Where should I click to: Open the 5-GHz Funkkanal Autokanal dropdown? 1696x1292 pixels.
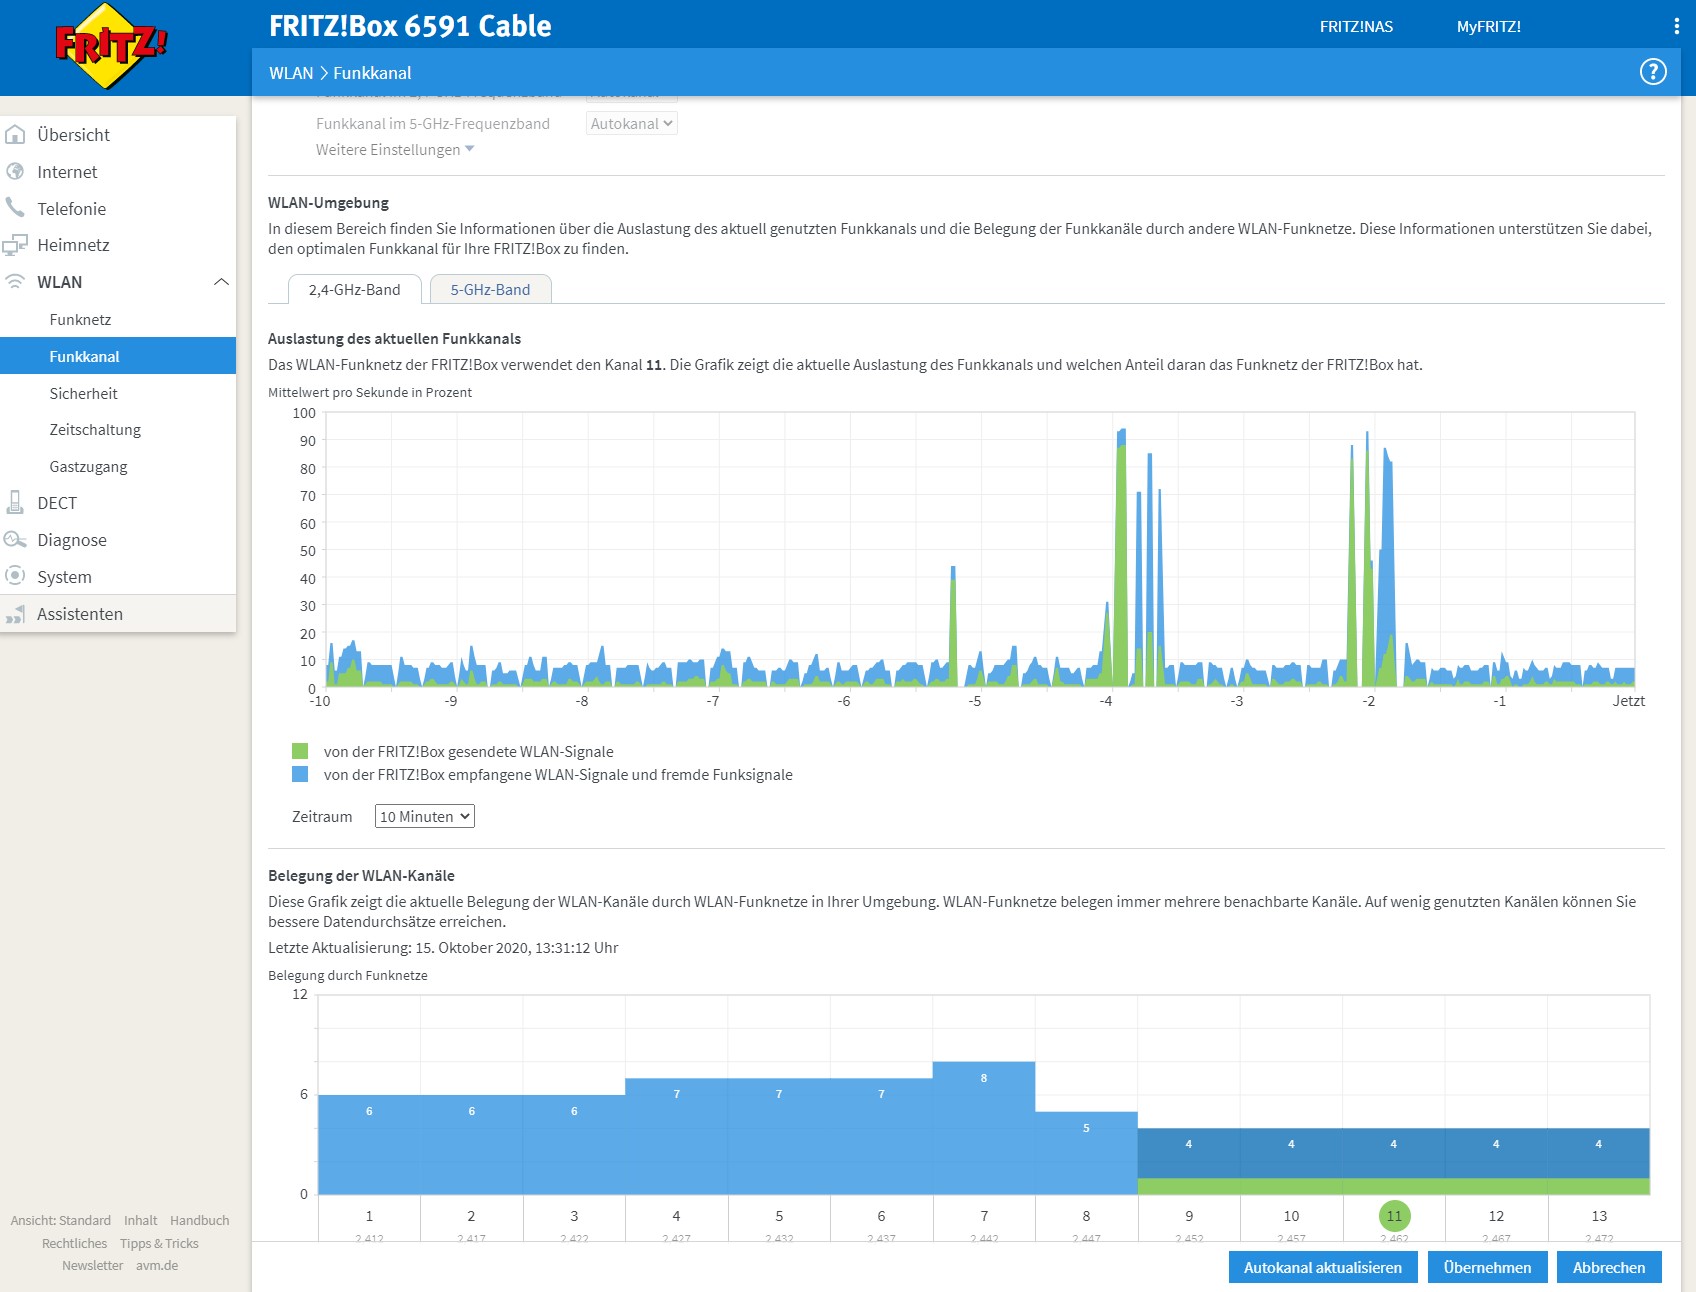[x=631, y=124]
